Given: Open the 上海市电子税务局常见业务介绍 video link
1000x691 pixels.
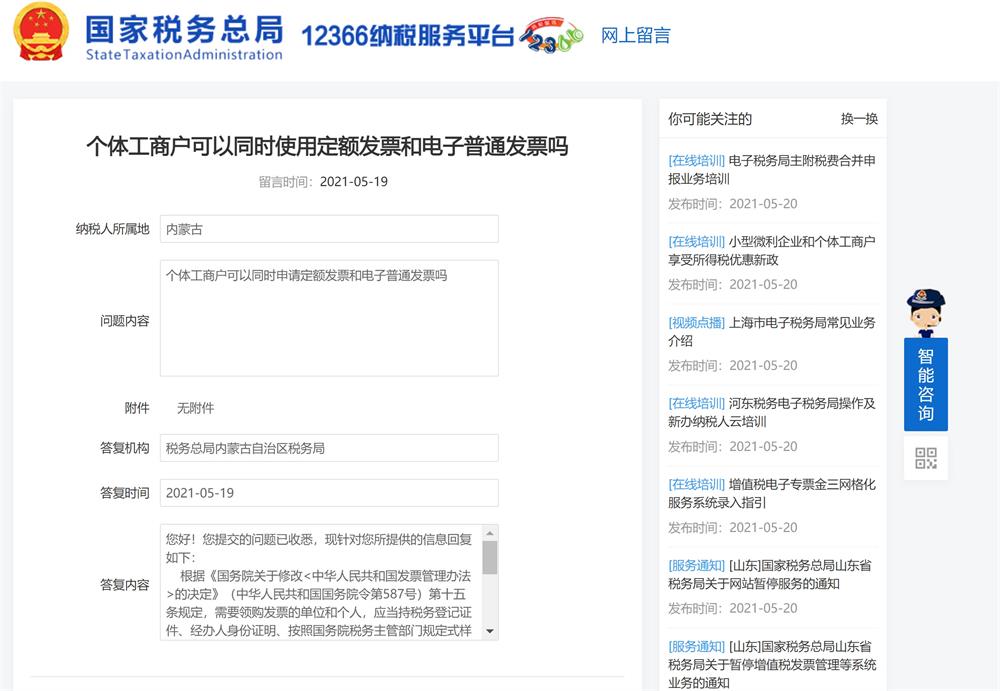Looking at the screenshot, I should [770, 333].
